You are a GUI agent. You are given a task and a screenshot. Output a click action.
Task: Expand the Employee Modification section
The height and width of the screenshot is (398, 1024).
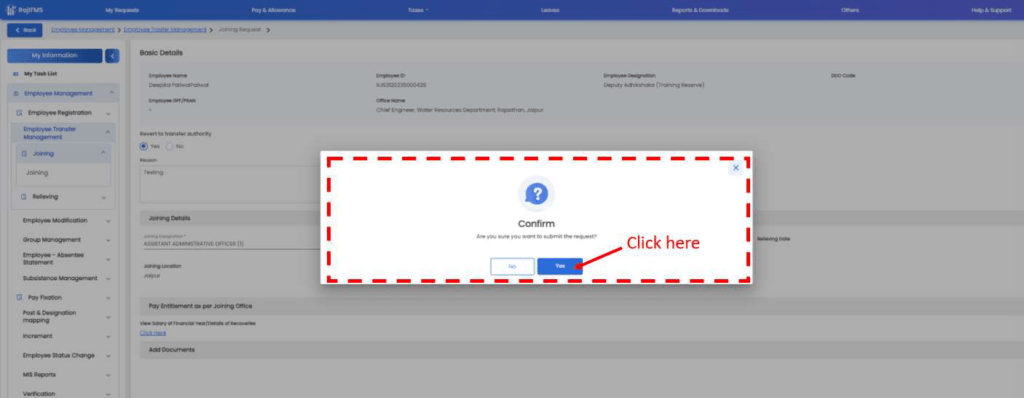point(65,221)
